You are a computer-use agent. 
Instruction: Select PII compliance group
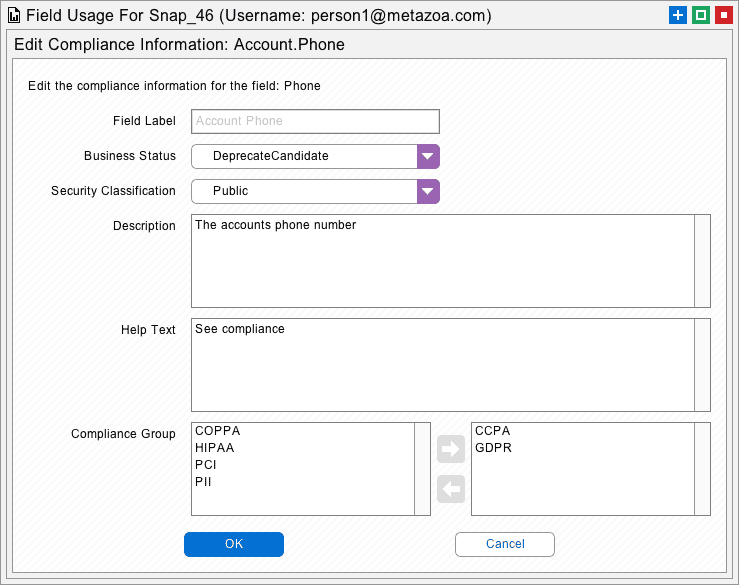pyautogui.click(x=203, y=482)
